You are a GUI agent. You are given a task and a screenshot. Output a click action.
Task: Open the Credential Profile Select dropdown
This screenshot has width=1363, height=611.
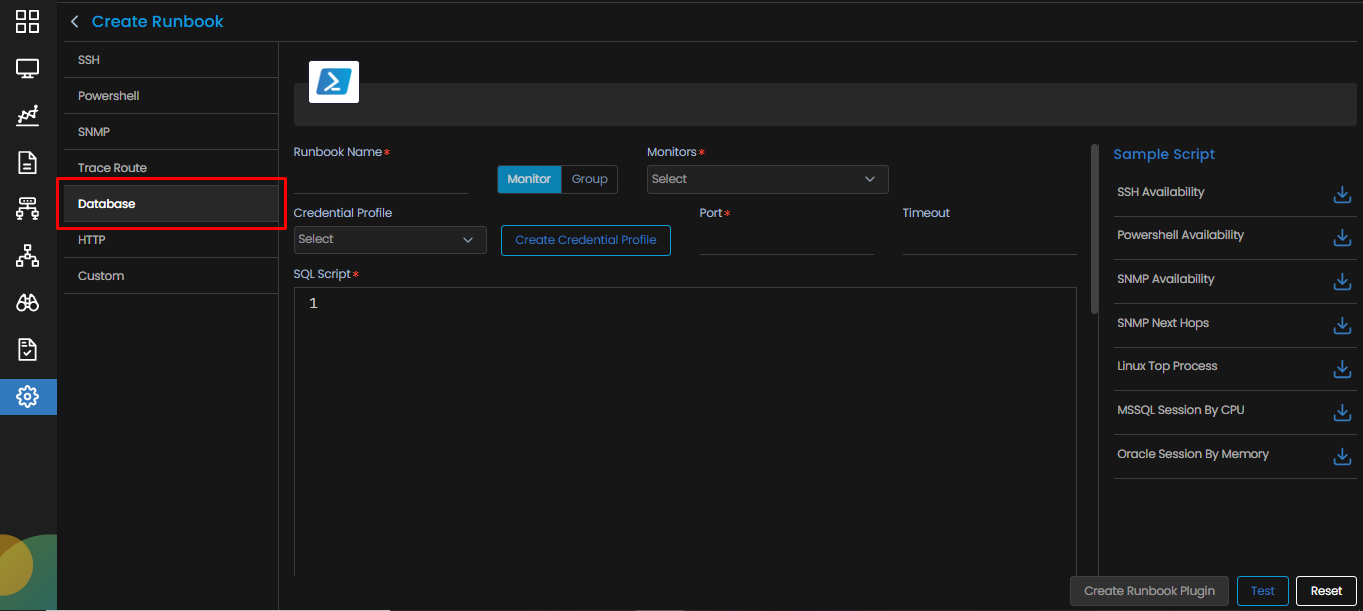point(390,240)
